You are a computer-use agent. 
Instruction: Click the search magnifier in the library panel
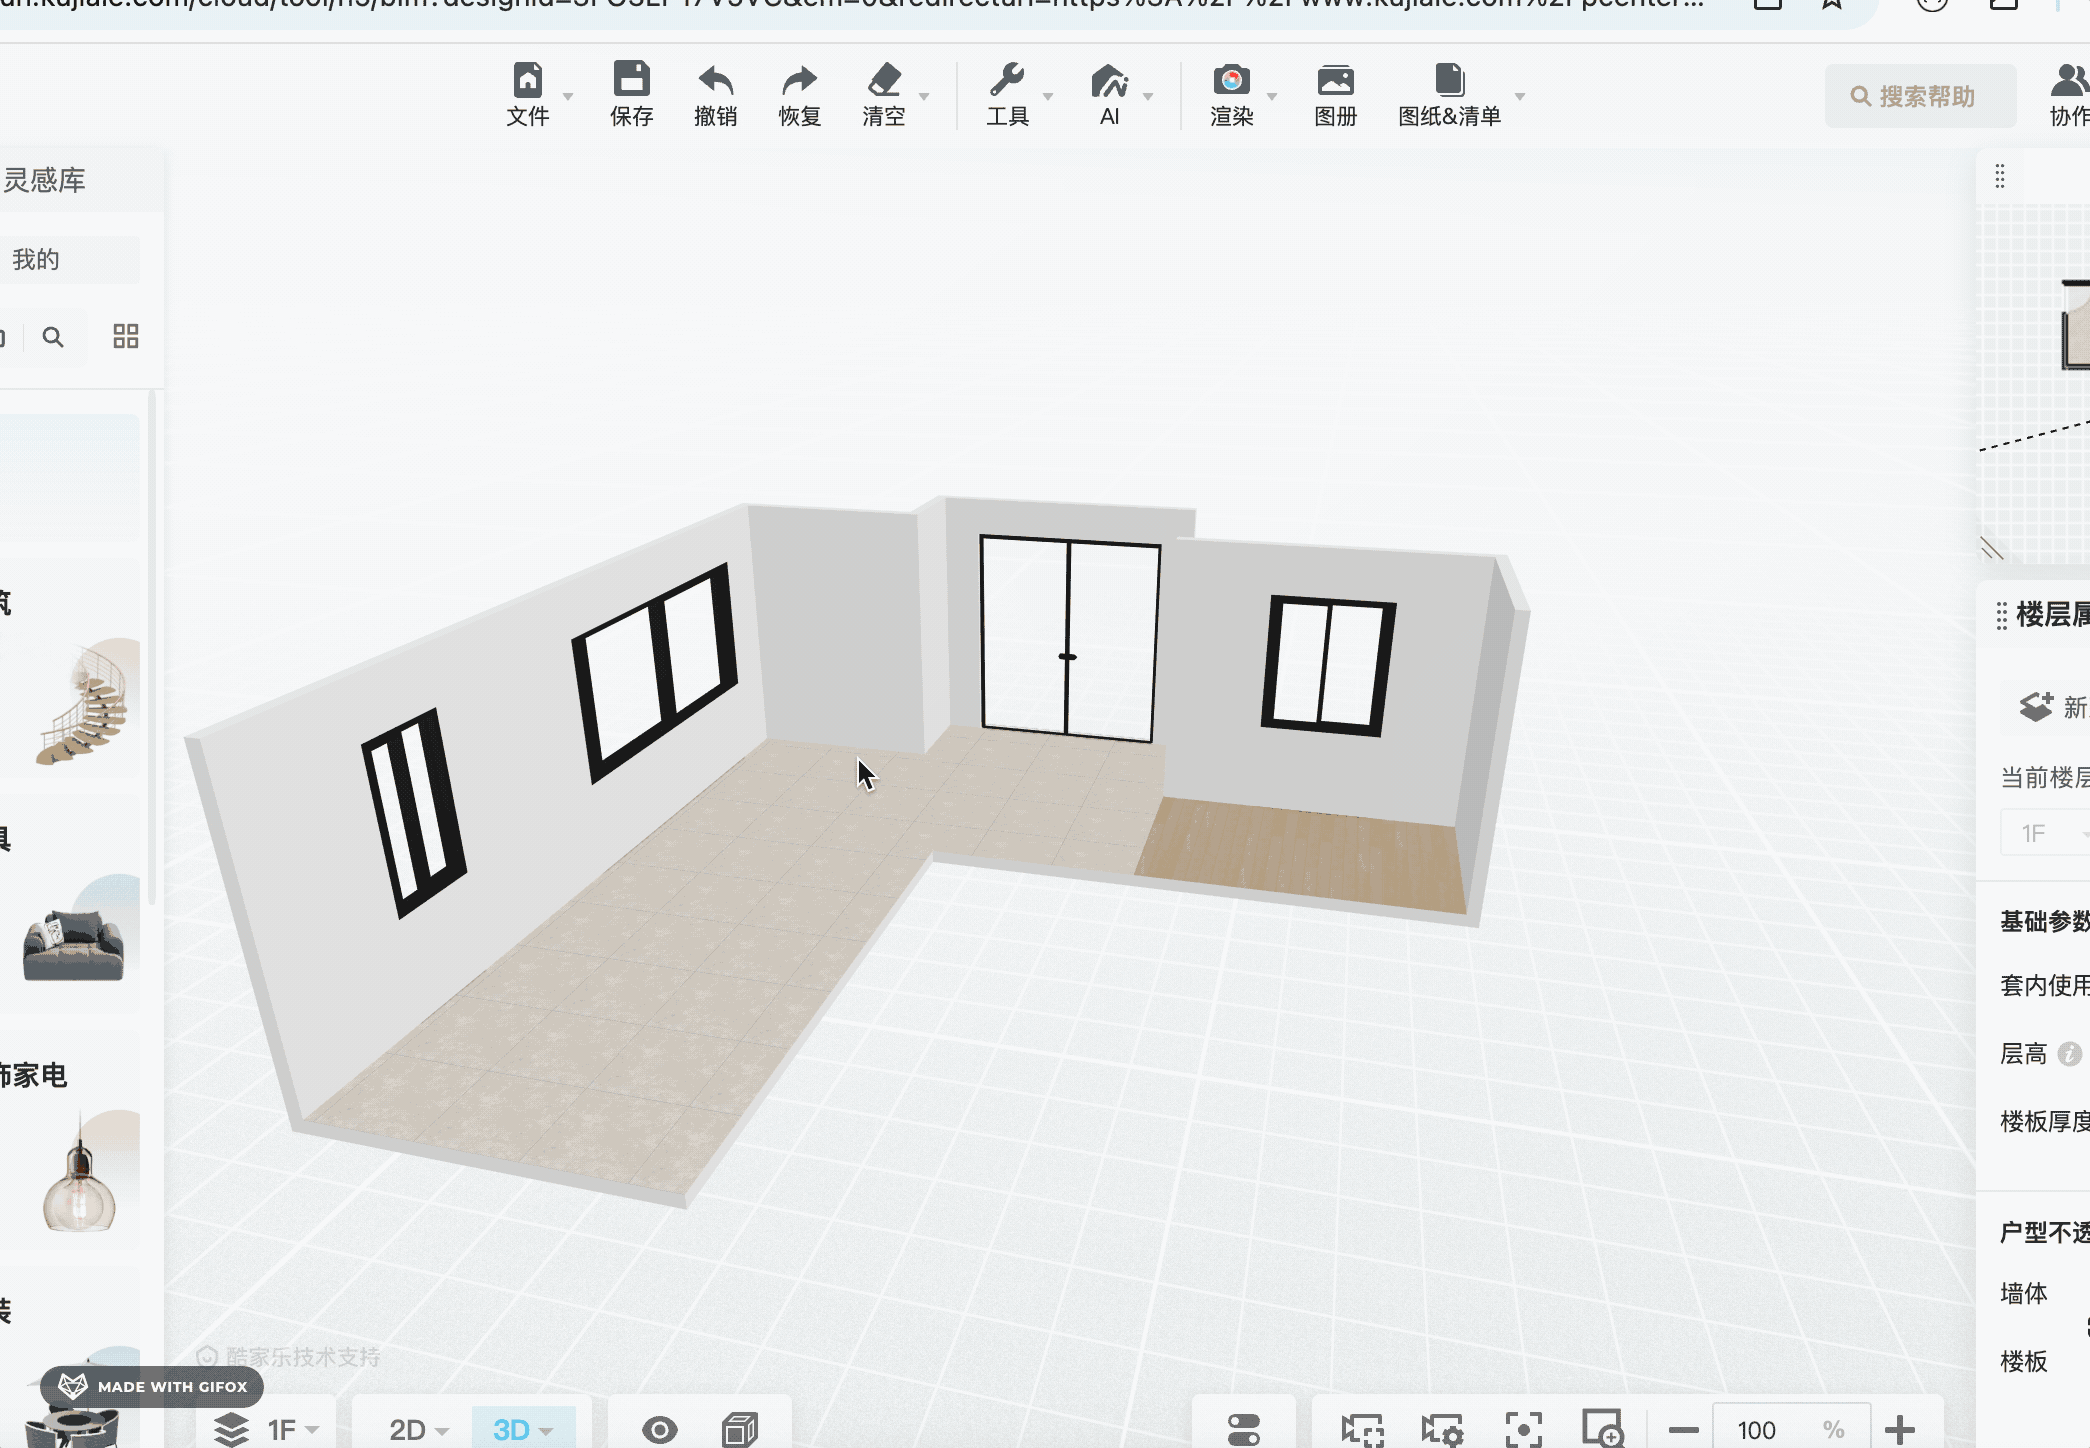click(x=53, y=337)
